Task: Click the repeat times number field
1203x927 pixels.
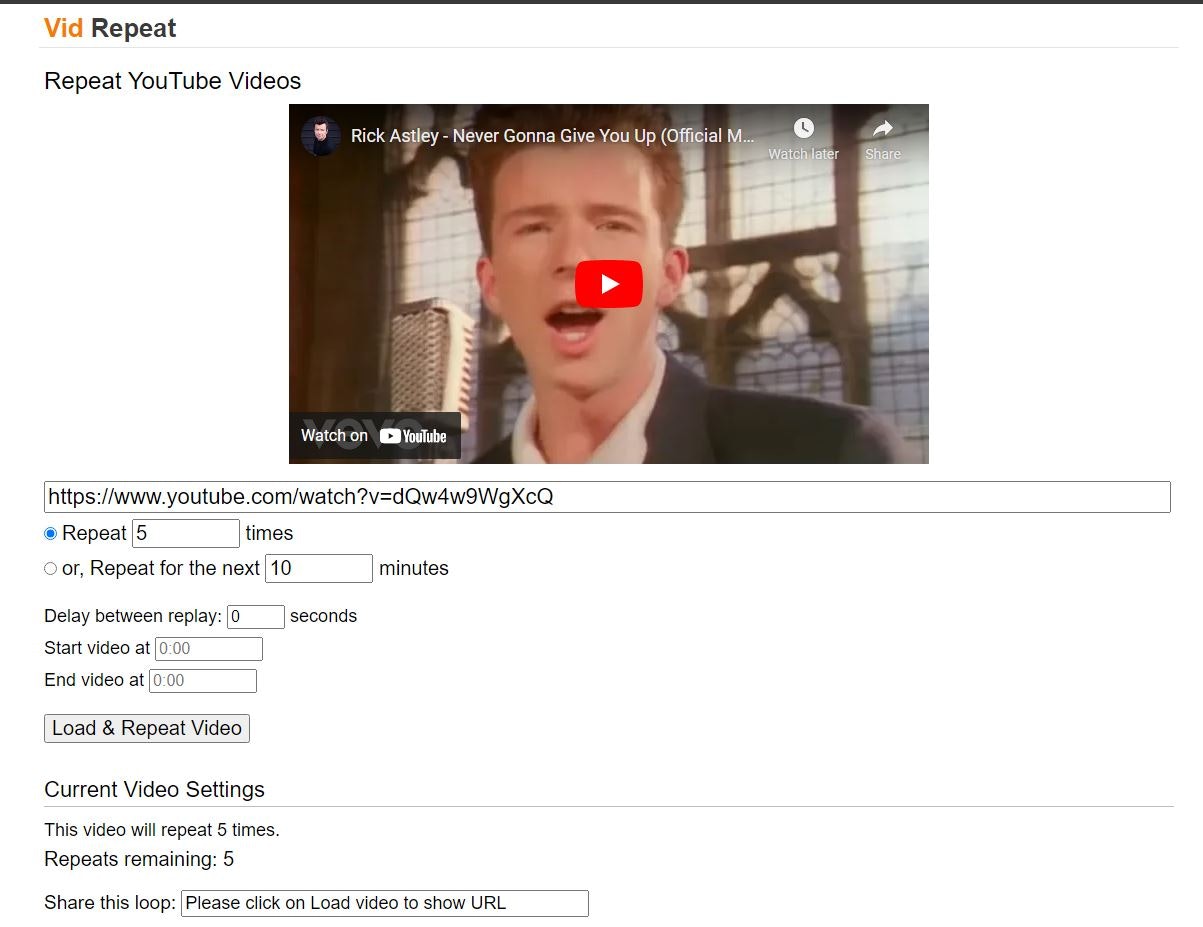Action: click(x=186, y=533)
